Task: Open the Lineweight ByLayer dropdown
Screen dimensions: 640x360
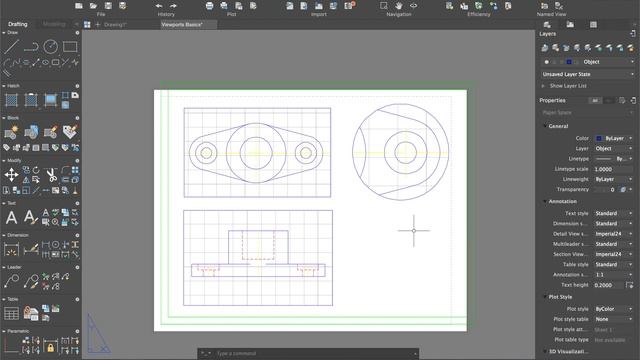Action: pos(614,179)
